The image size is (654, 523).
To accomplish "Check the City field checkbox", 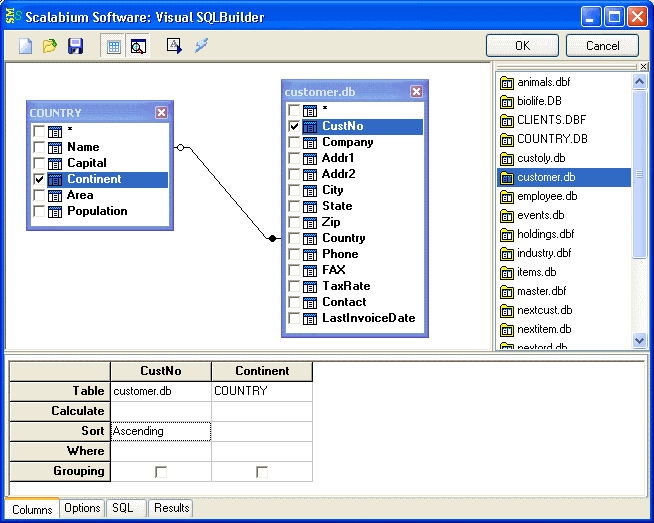I will pos(294,190).
